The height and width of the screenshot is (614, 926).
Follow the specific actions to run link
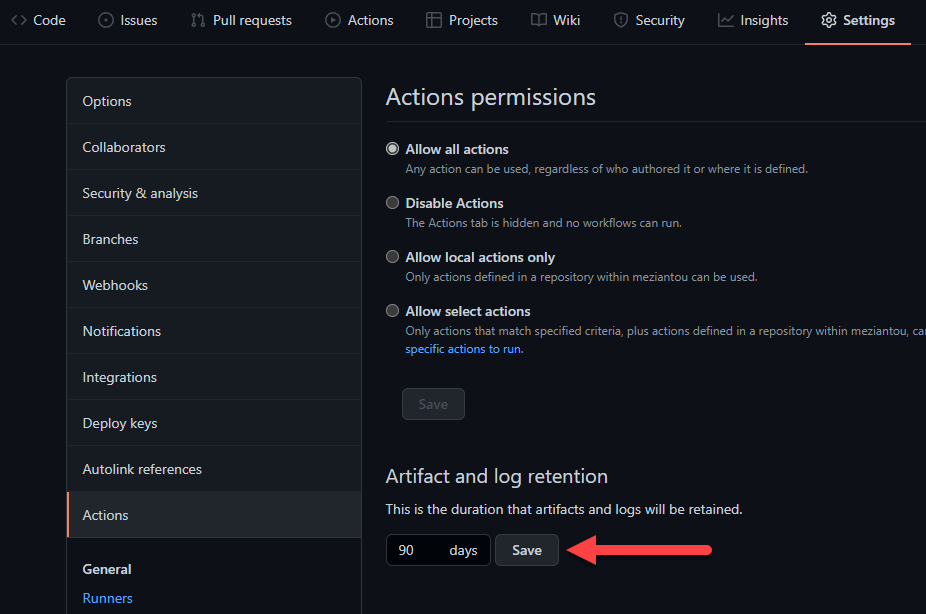(463, 349)
